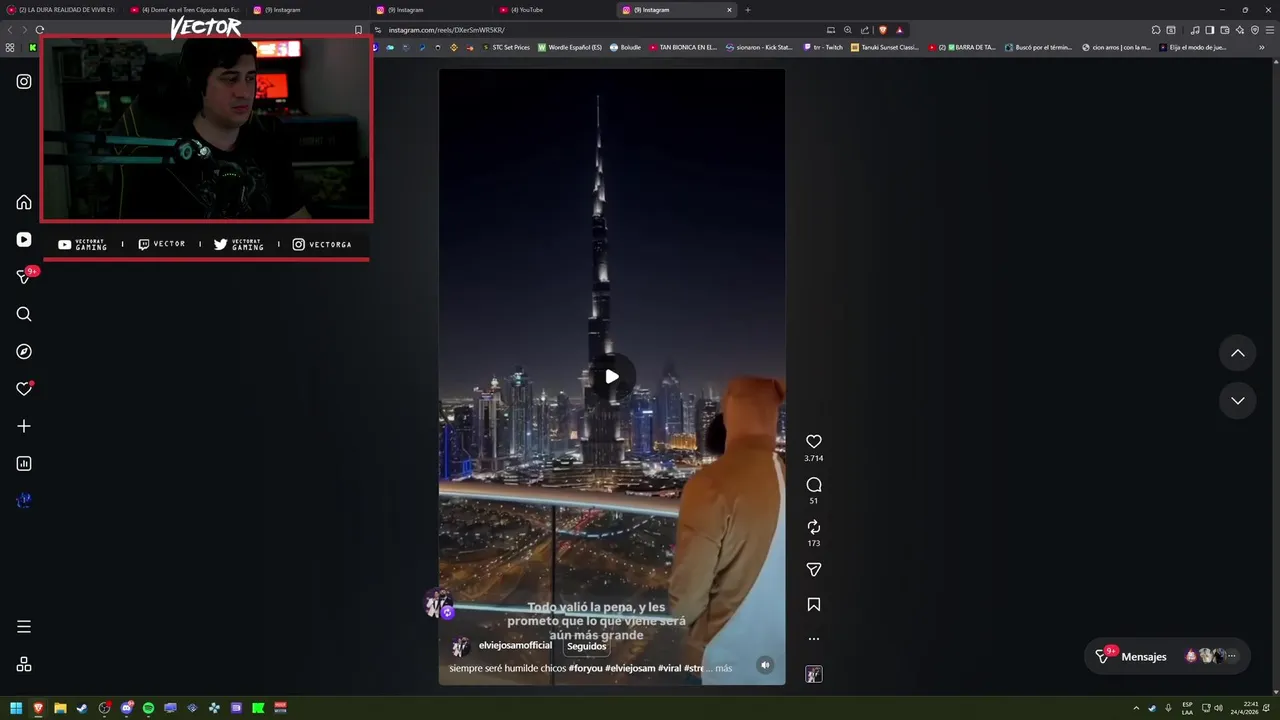Play the paused reel video

pos(612,377)
